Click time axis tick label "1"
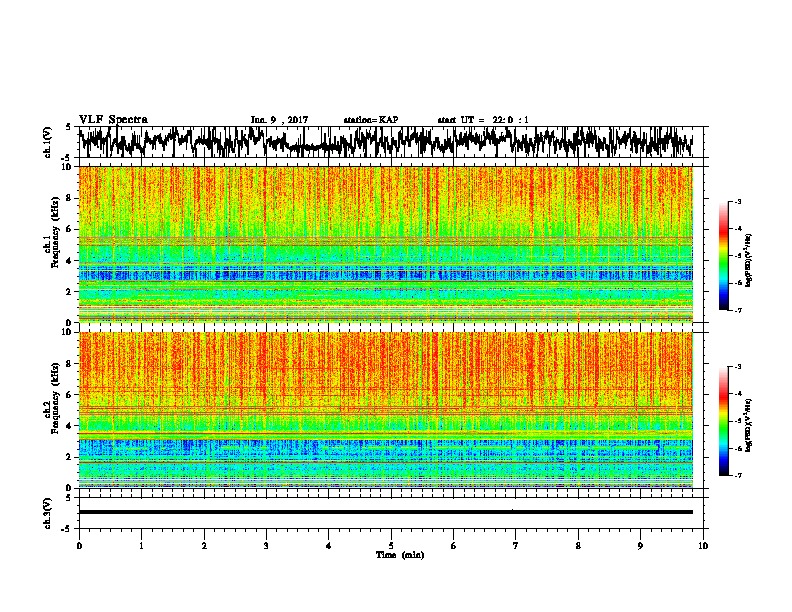Viewport: 792px width, 612px height. pos(141,546)
